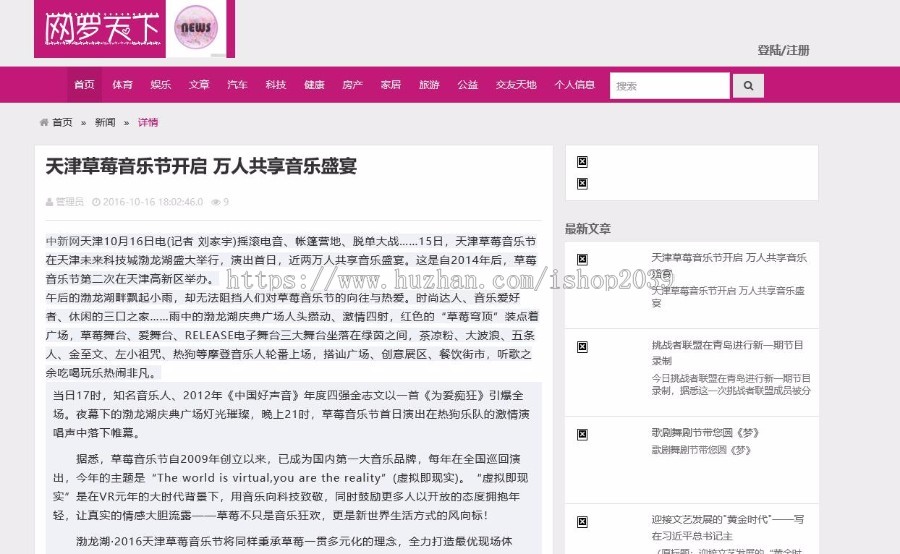
Task: Open sidebar link 歌剧舞剧节带您圆《梦》
Action: 705,432
